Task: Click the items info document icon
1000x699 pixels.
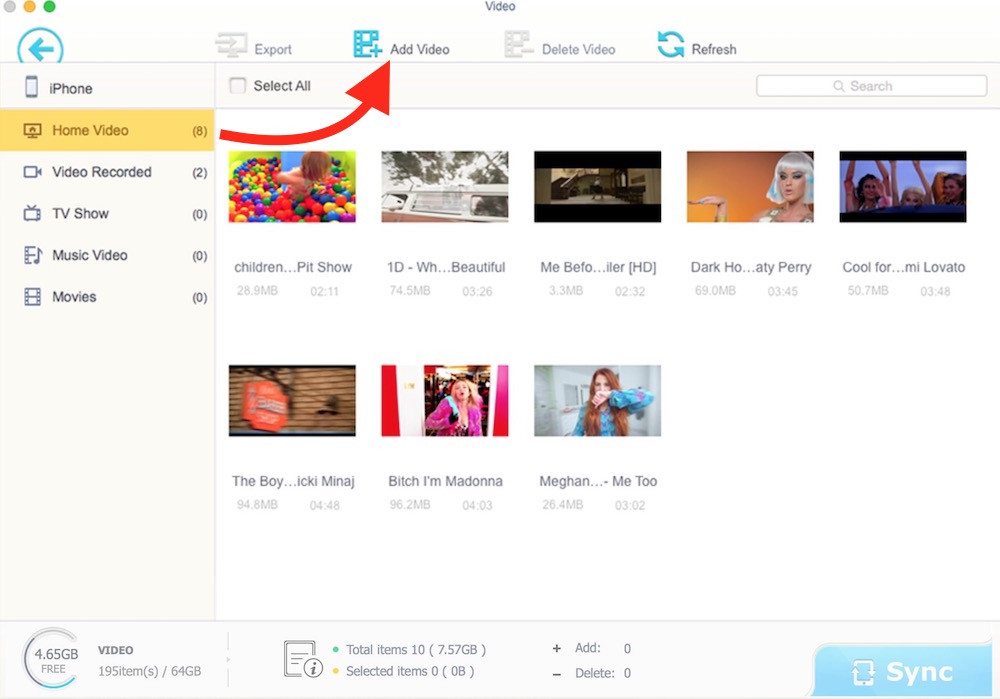Action: [x=303, y=659]
